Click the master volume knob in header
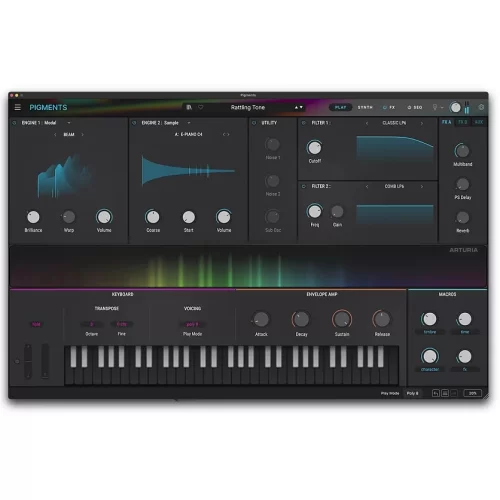 455,107
